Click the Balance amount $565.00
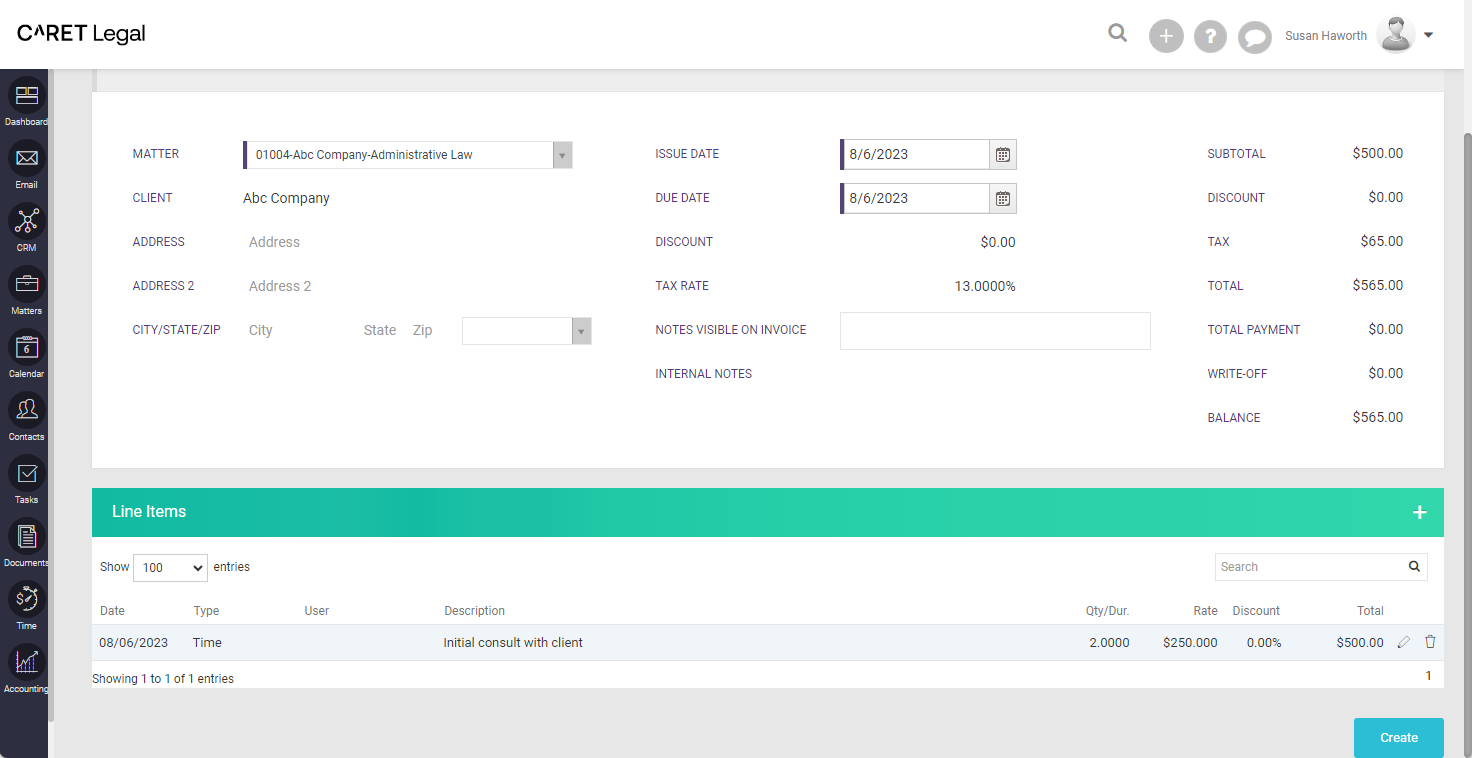Viewport: 1472px width, 758px height. [x=1377, y=417]
